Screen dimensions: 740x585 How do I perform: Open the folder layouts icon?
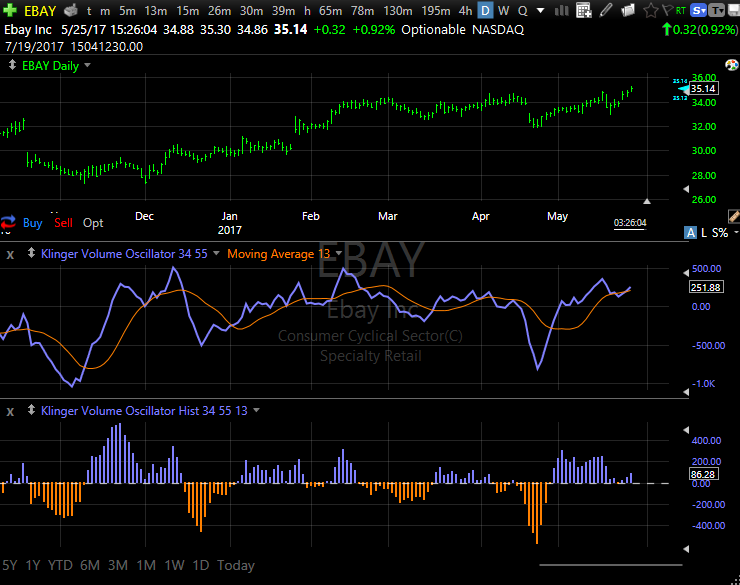click(x=628, y=10)
